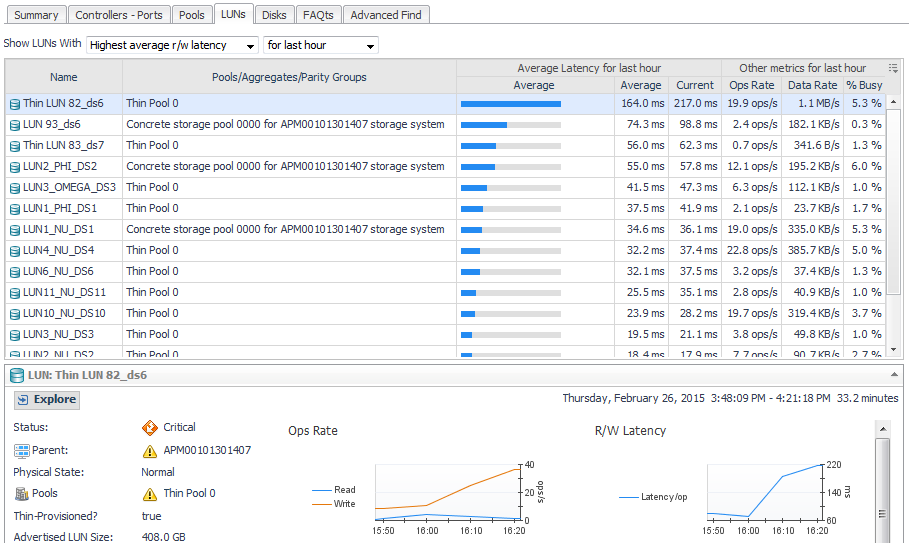Open the Controllers - Ports tab

118,15
